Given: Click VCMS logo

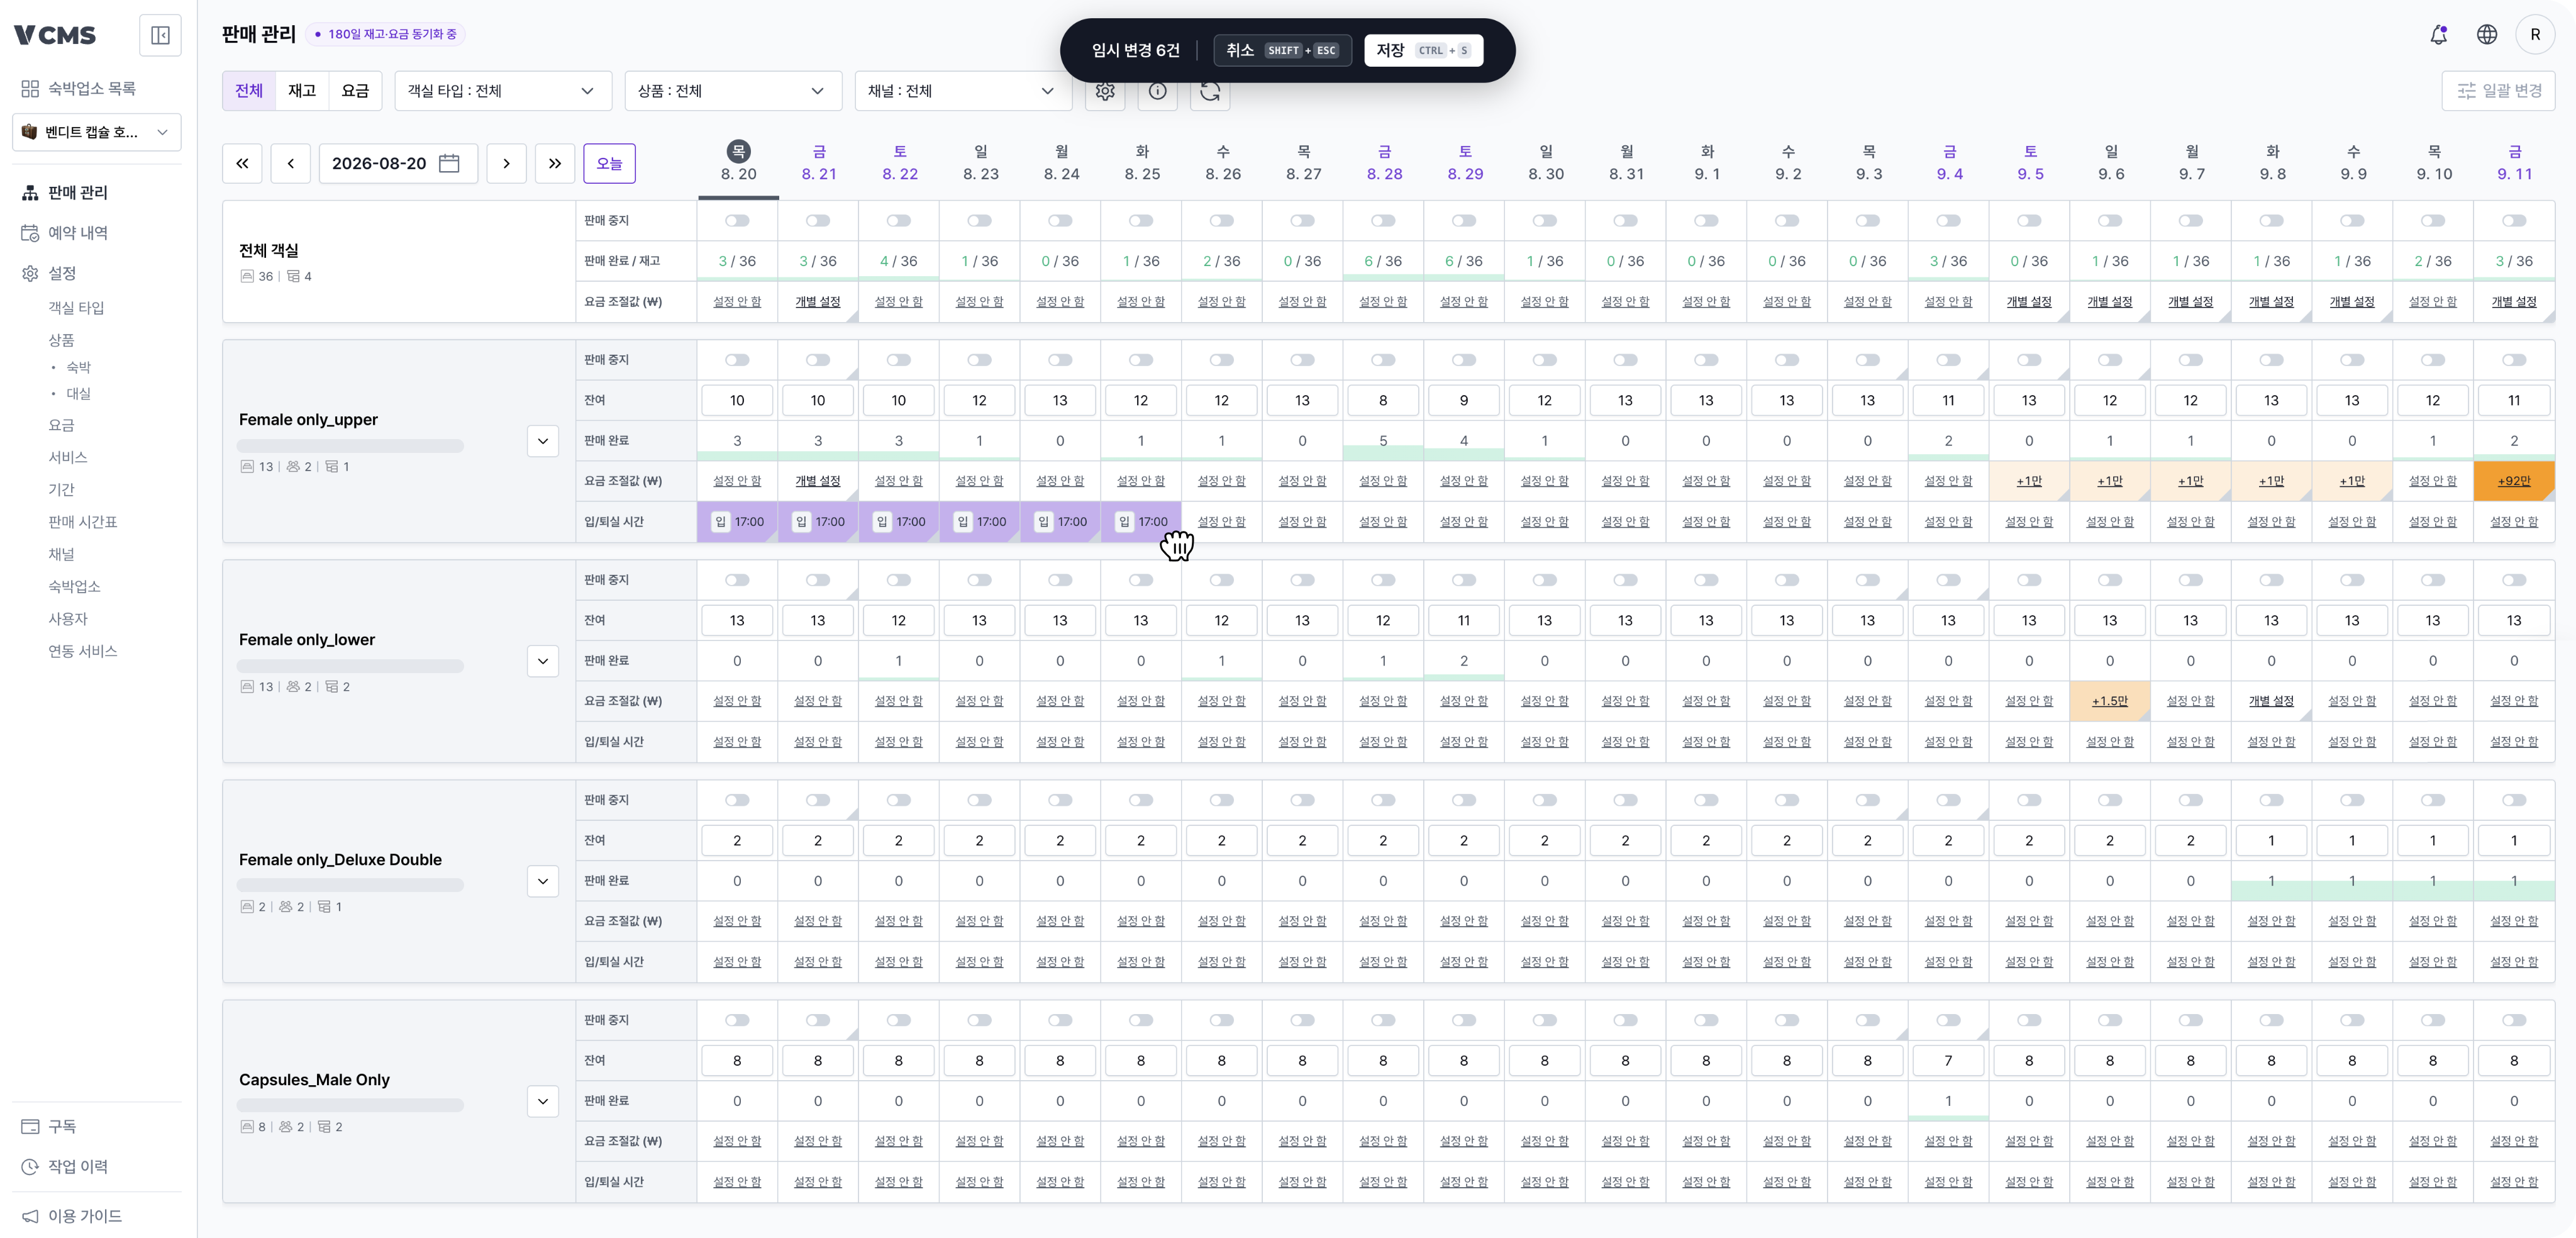Looking at the screenshot, I should pos(55,36).
